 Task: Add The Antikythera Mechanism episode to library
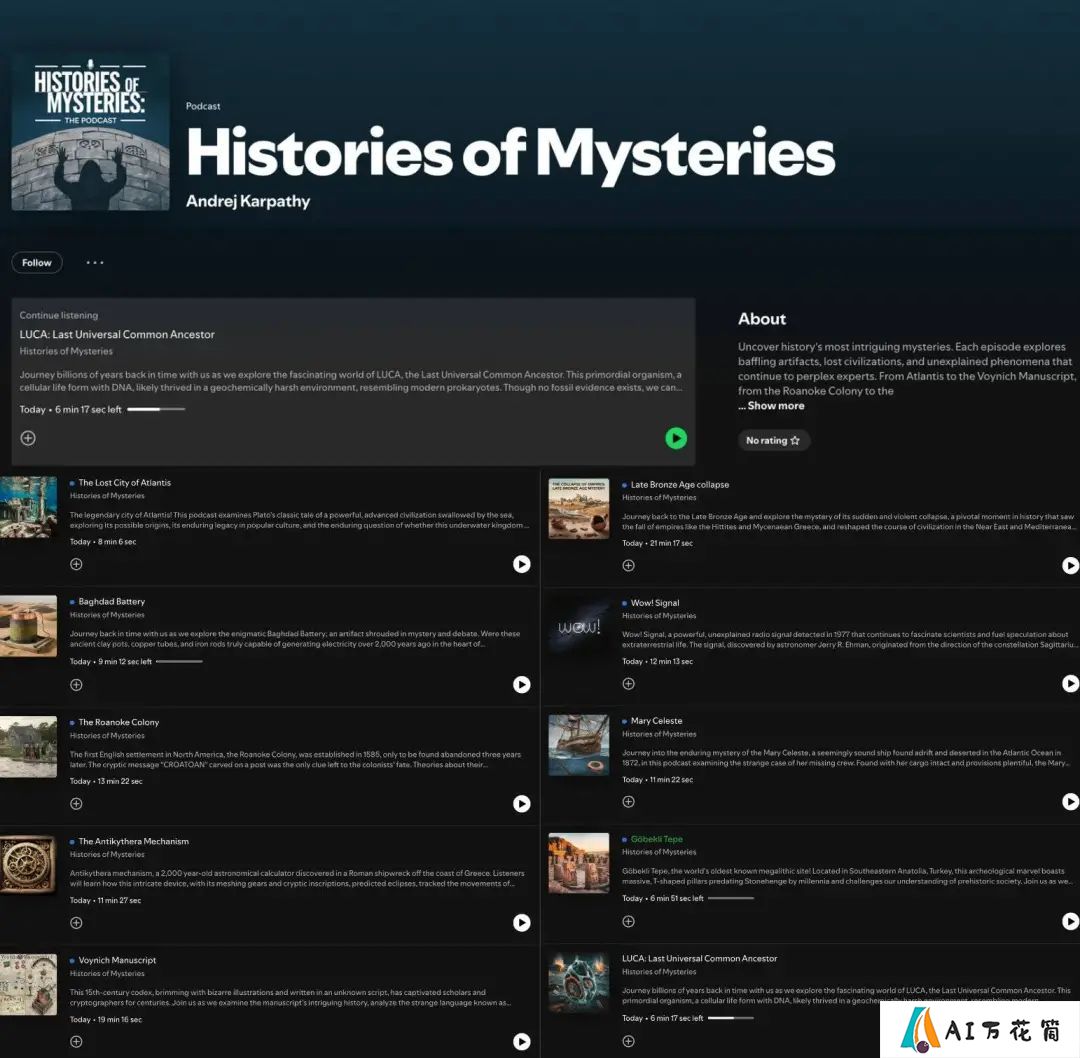(76, 922)
